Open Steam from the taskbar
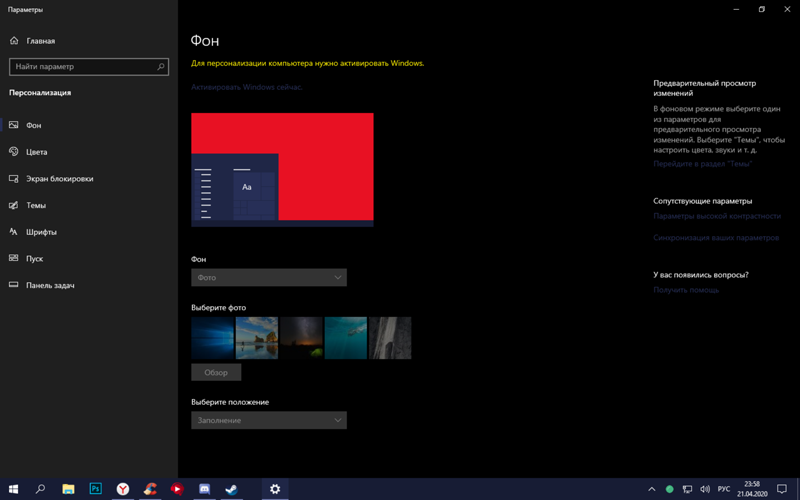The height and width of the screenshot is (500, 800). click(231, 489)
